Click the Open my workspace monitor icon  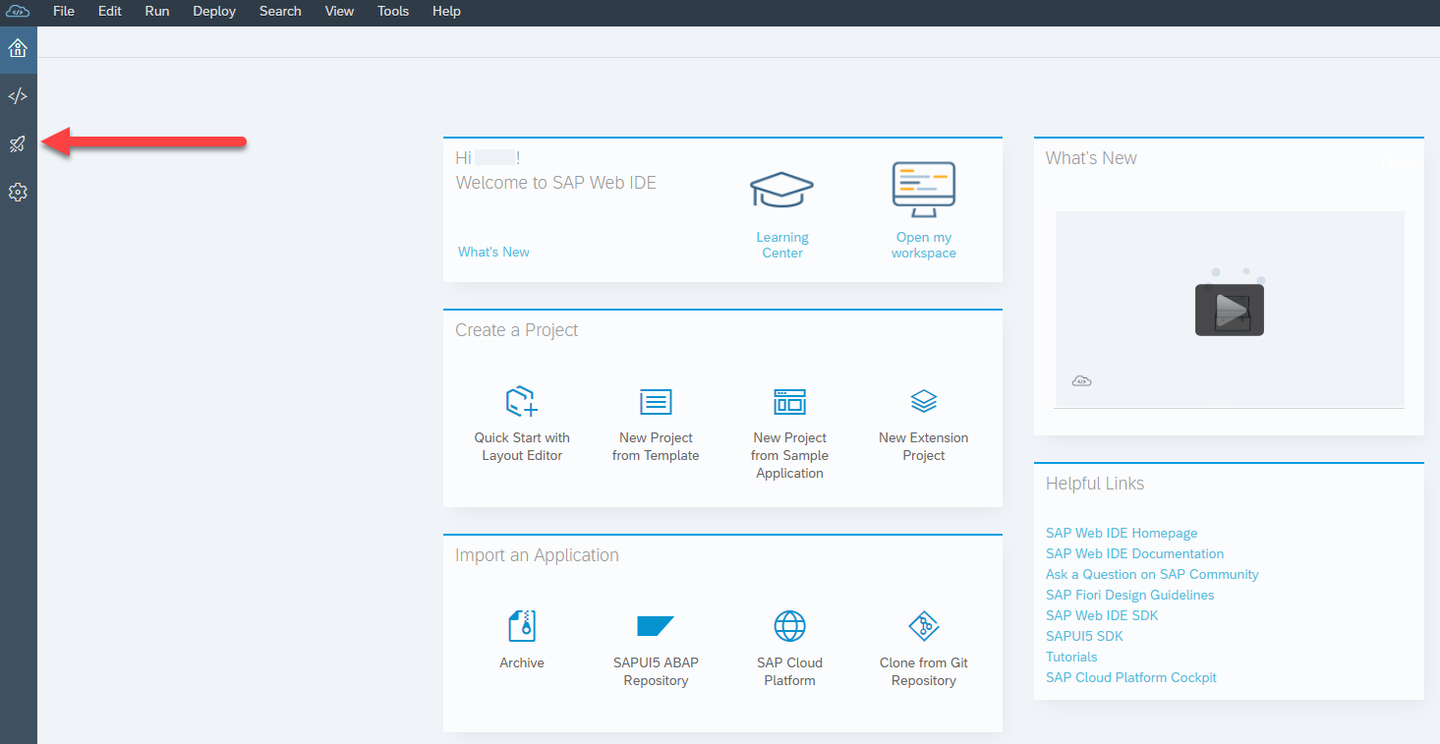pyautogui.click(x=923, y=190)
